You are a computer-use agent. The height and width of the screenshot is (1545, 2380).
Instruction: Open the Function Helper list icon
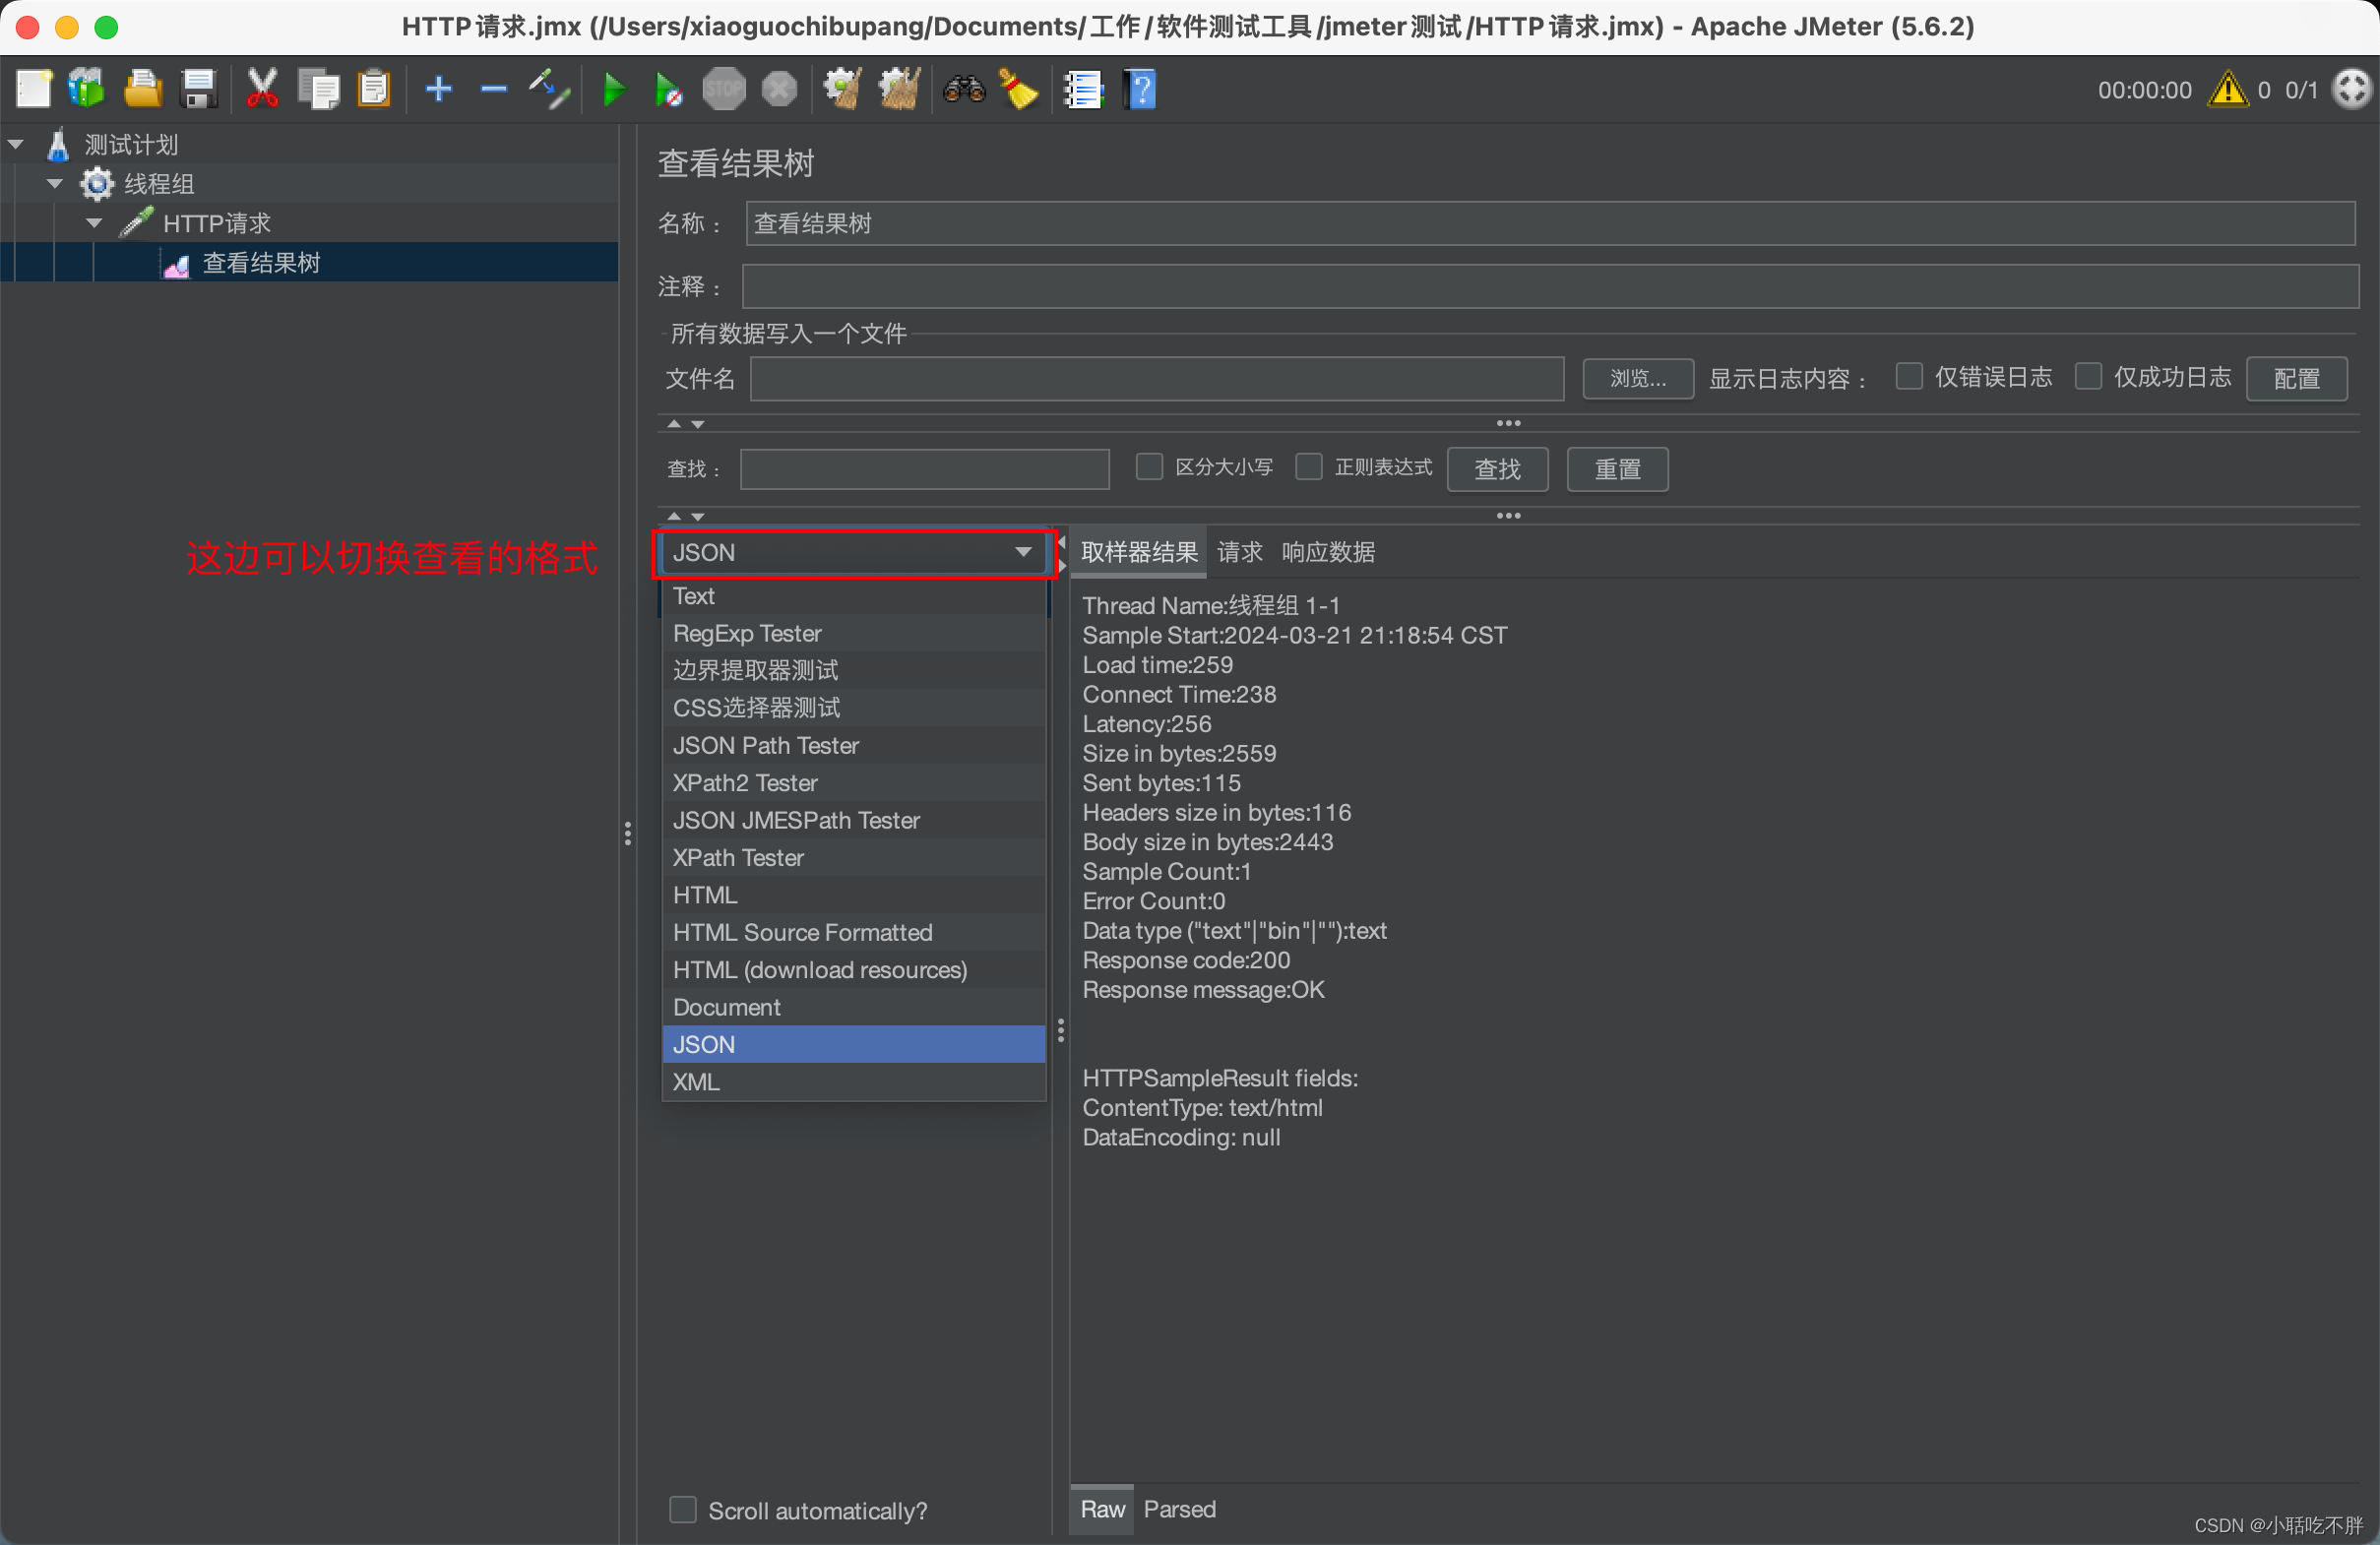[1083, 90]
